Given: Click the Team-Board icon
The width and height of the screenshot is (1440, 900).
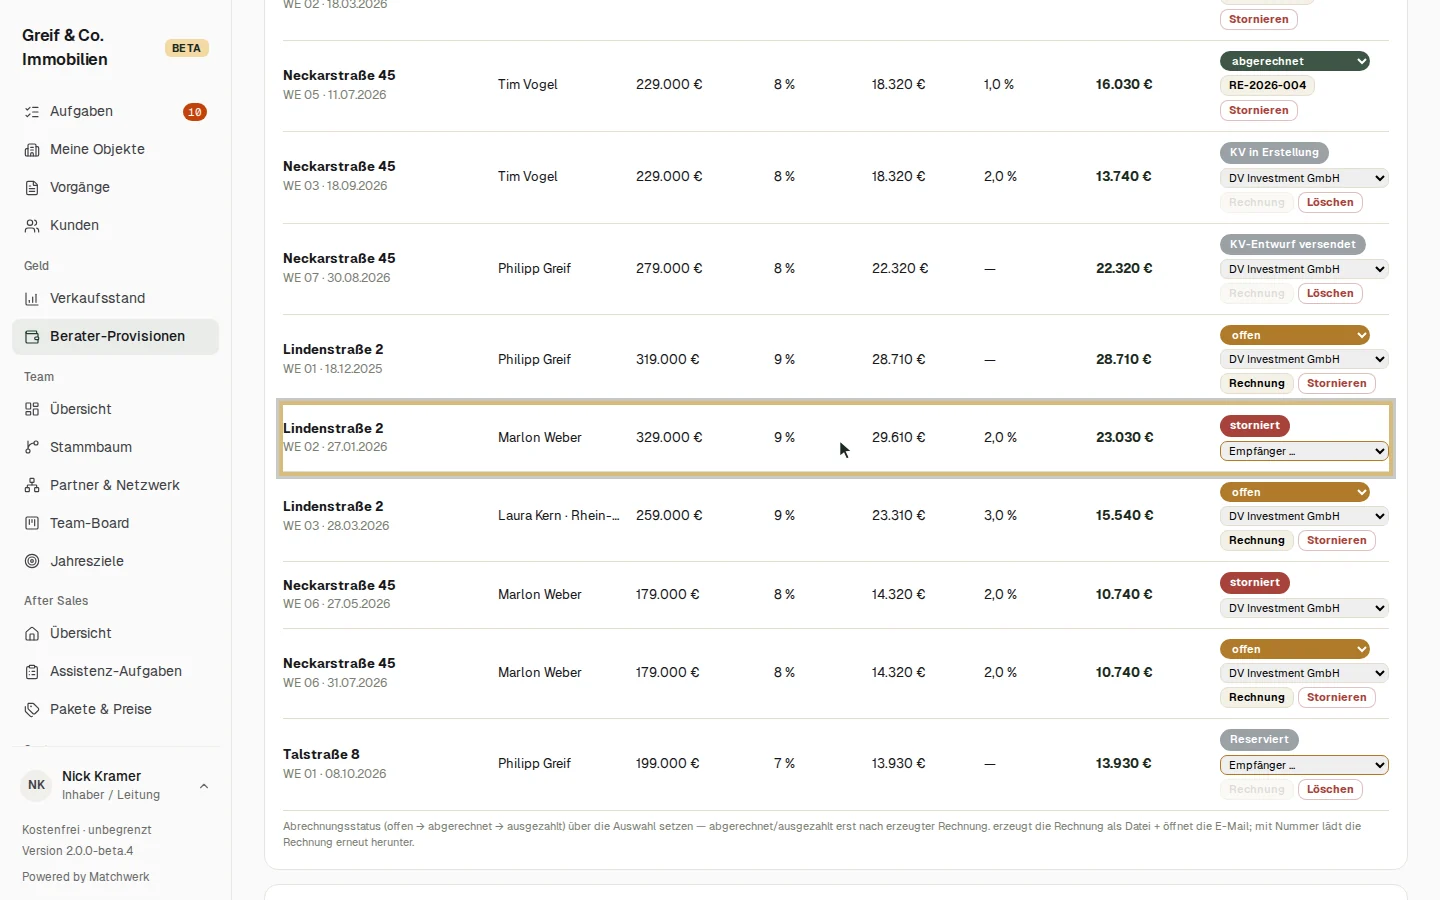Looking at the screenshot, I should coord(32,524).
